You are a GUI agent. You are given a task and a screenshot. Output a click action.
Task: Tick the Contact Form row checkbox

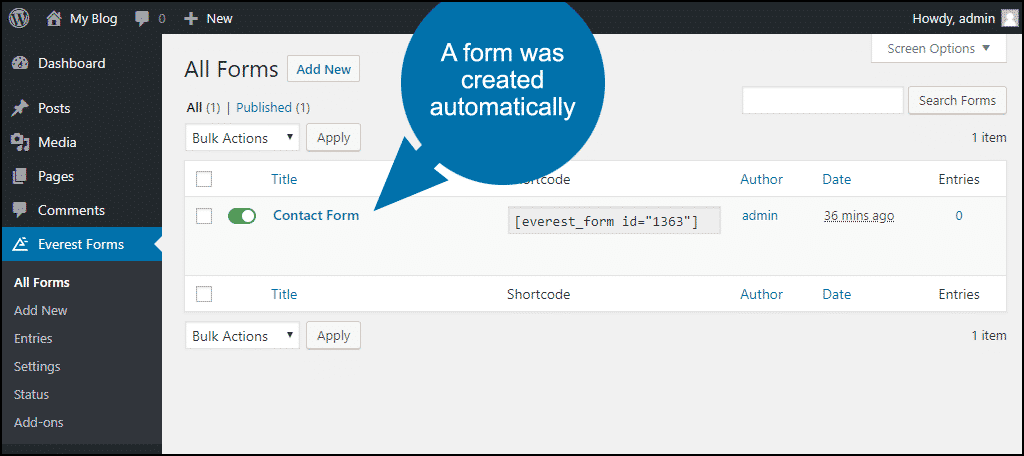click(x=204, y=216)
